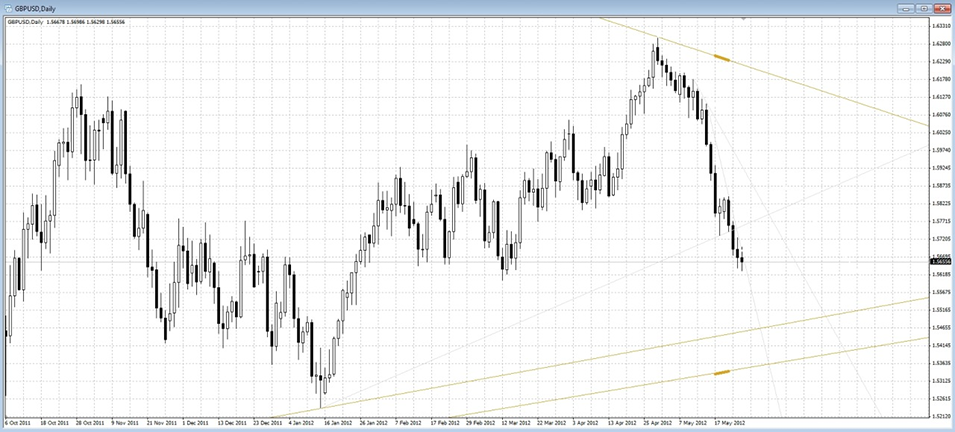This screenshot has height=432, width=955.
Task: Click the 4 Jan 2012 date label
Action: (x=303, y=422)
